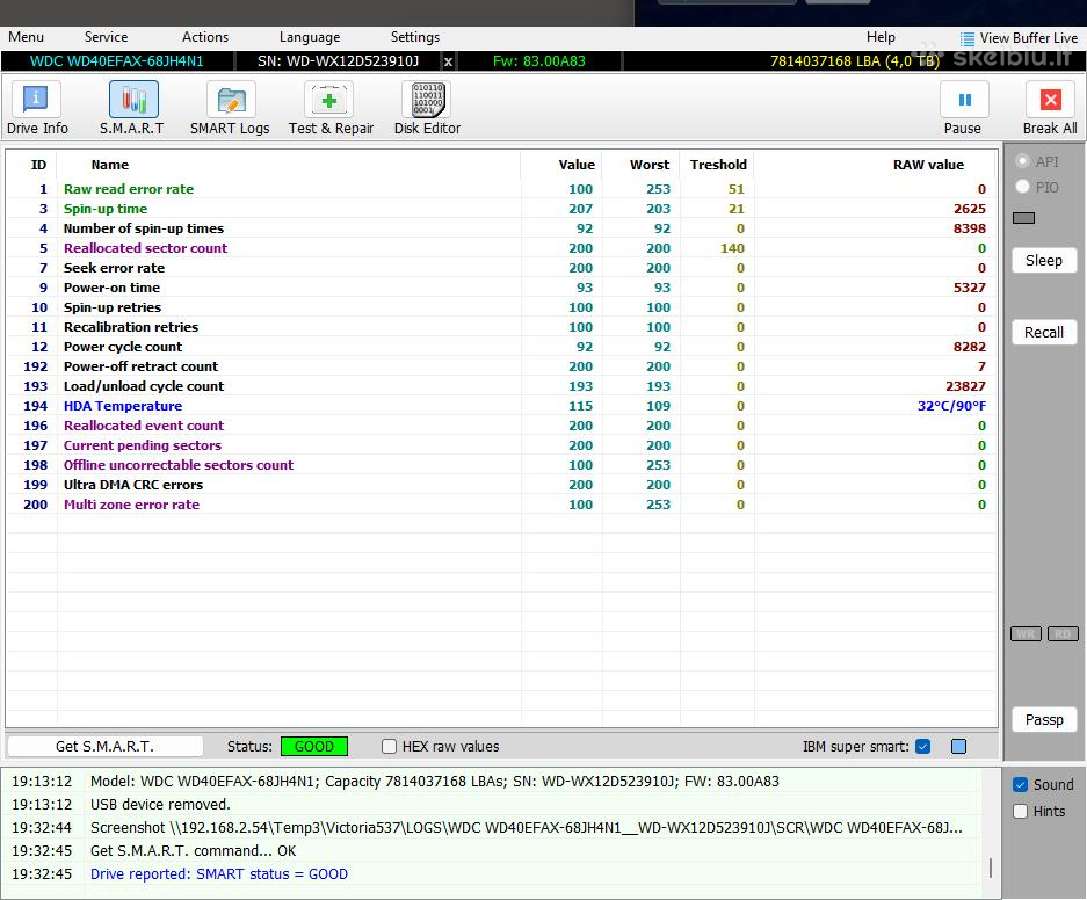Click the 32°C/90°F raw value
Image resolution: width=1087 pixels, height=900 pixels.
pos(951,406)
